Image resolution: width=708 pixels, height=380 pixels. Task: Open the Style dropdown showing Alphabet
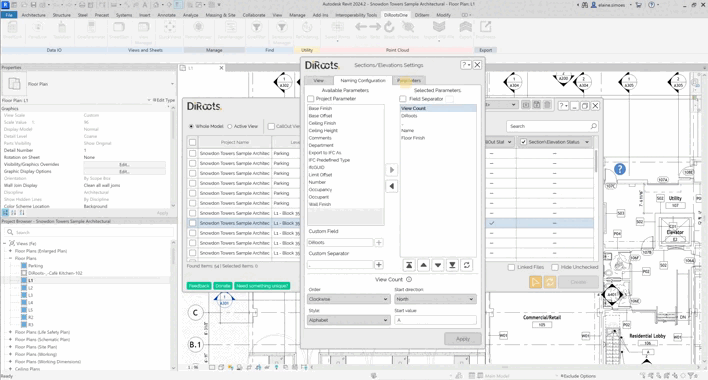tap(348, 320)
